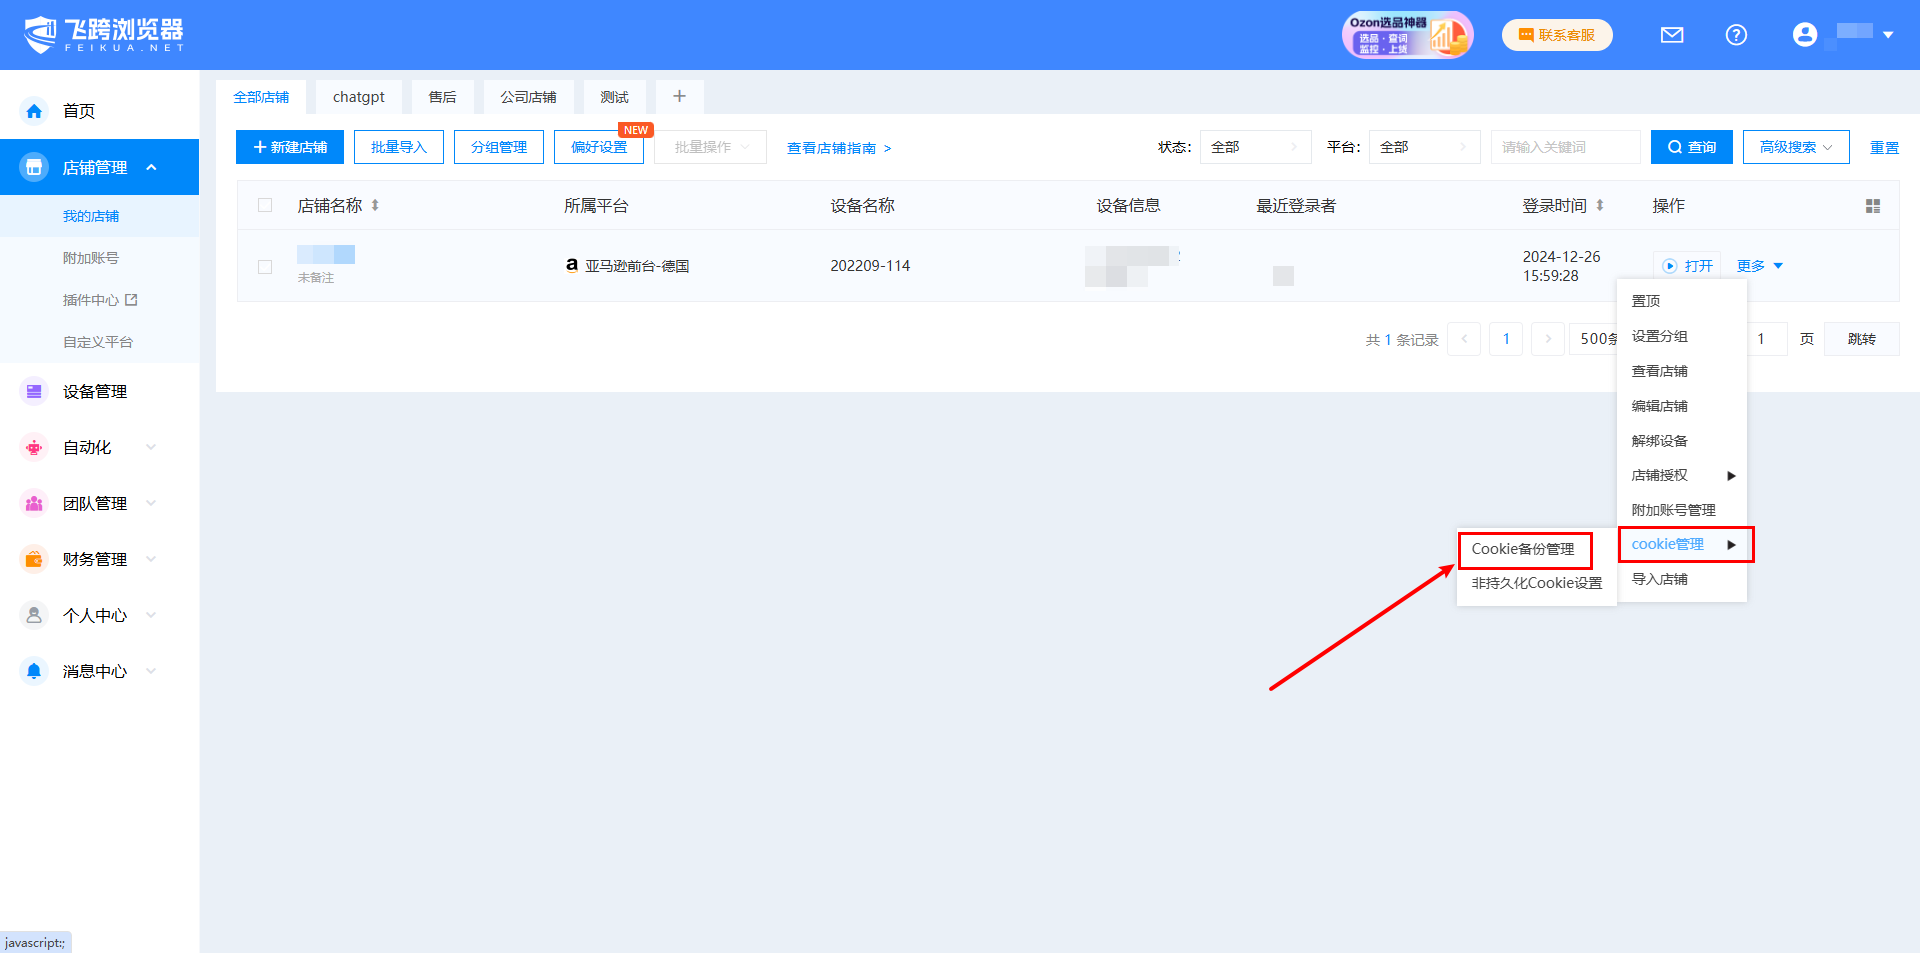1920x953 pixels.
Task: Toggle the select-all checkbox in table header
Action: 265,206
